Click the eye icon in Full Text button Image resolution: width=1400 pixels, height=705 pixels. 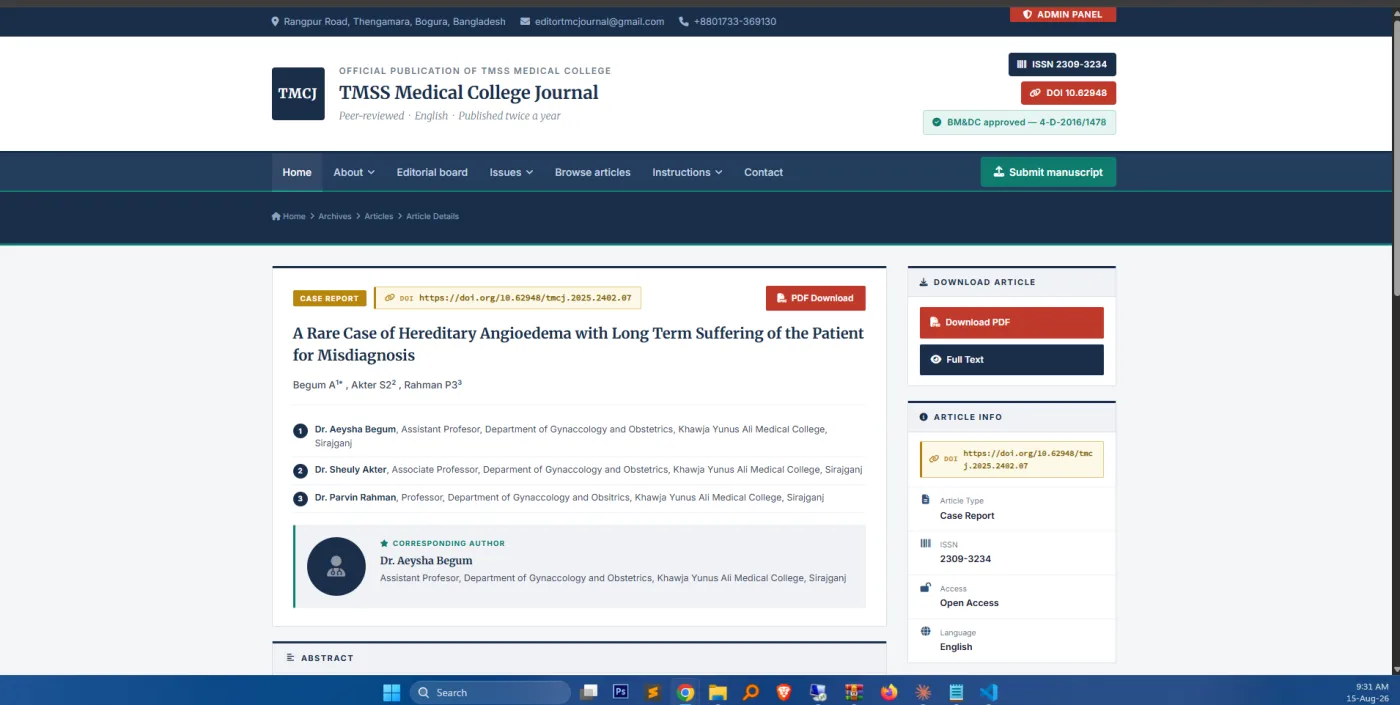click(936, 360)
